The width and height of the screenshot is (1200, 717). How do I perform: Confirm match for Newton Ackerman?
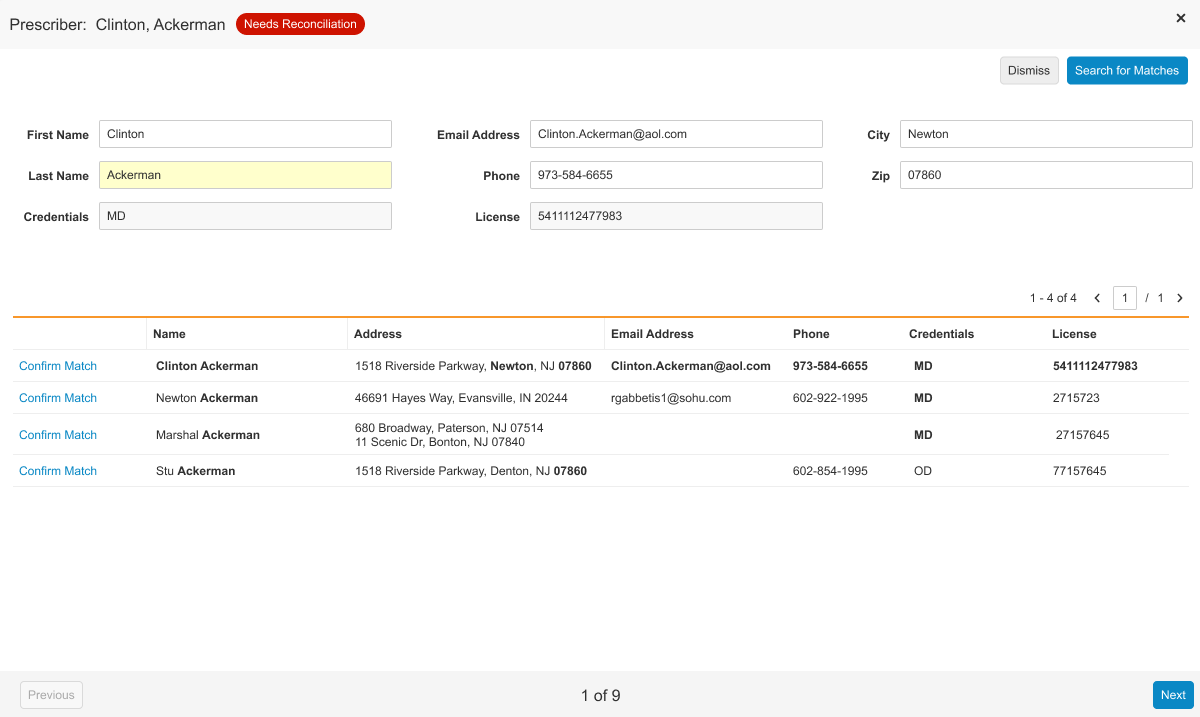coord(58,398)
